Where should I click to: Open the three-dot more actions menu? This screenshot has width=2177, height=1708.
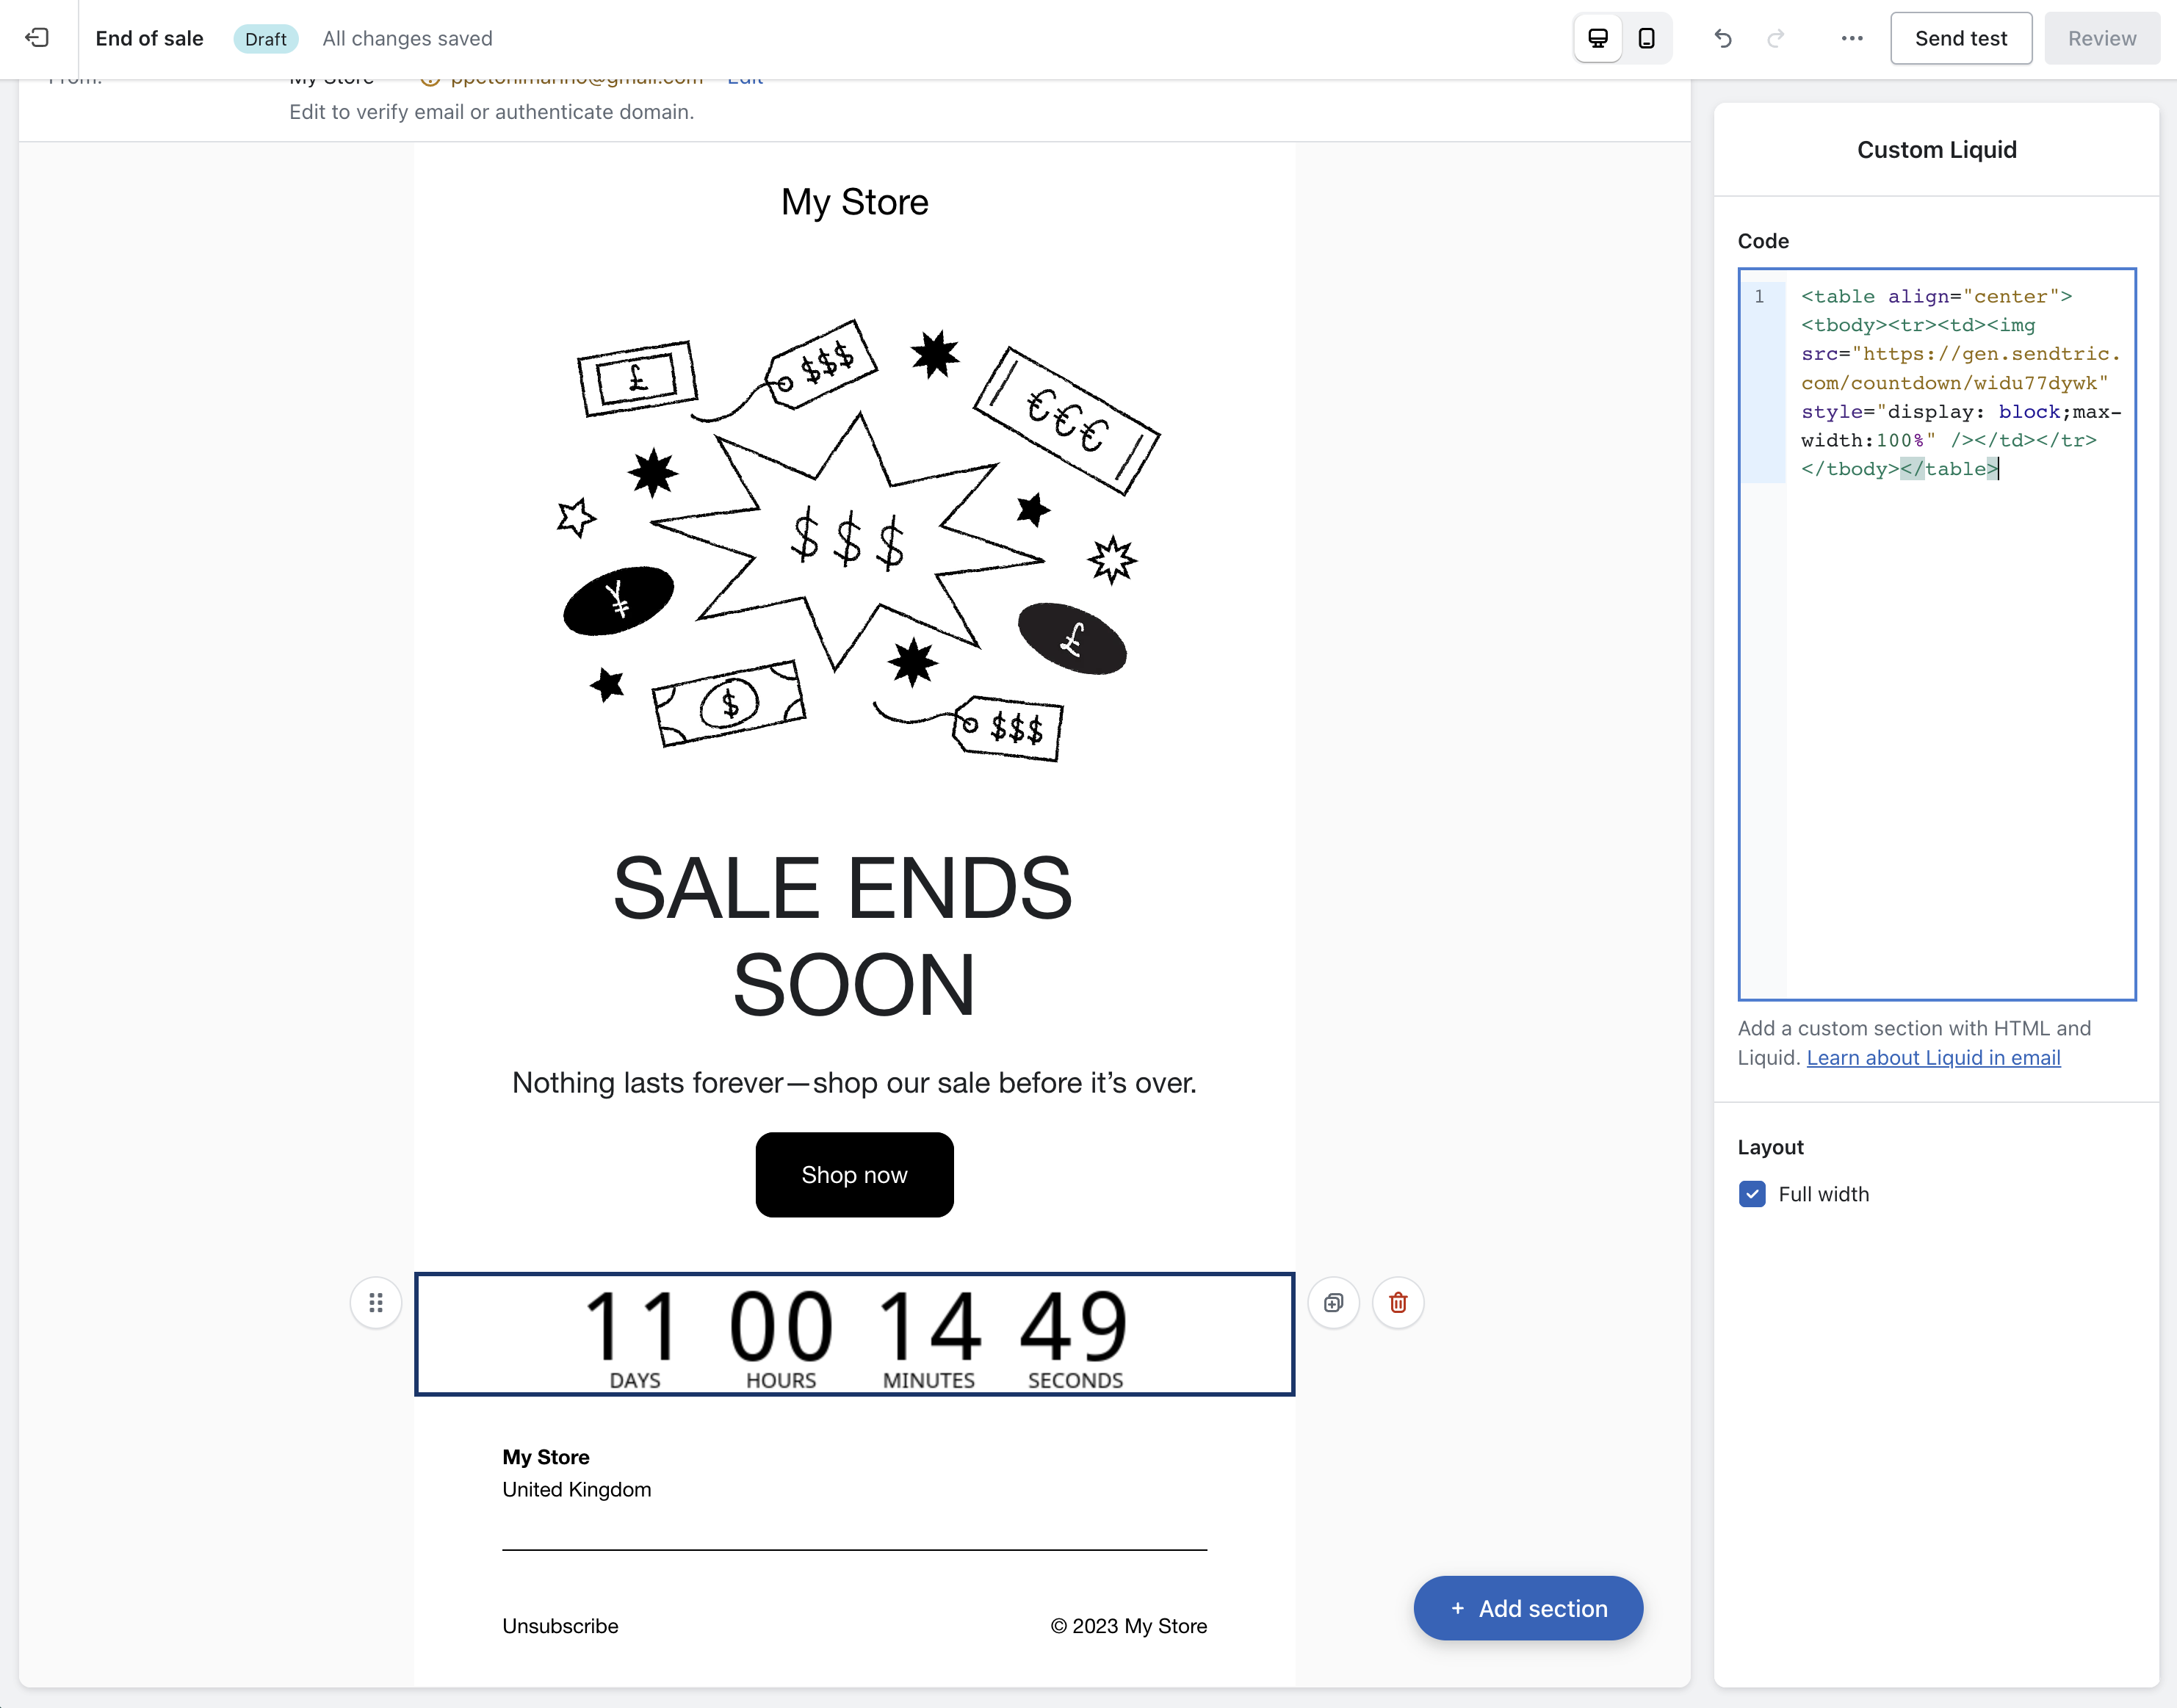coord(1851,38)
